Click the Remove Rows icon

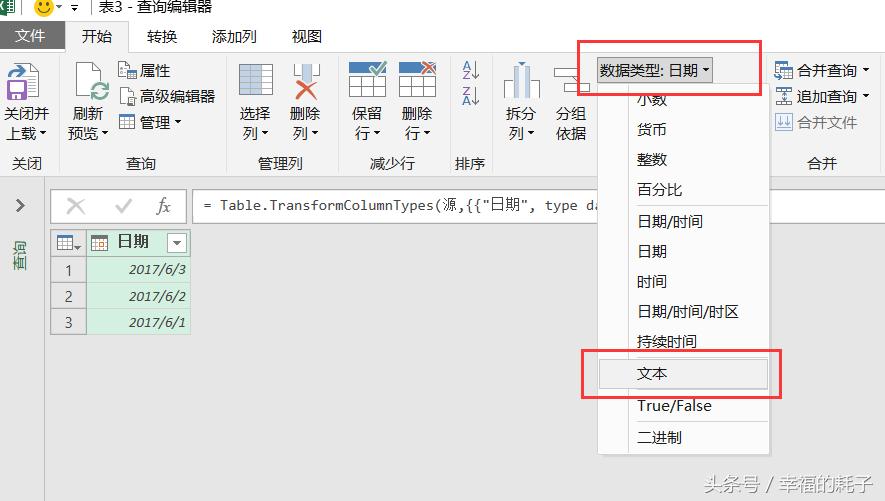pos(418,80)
